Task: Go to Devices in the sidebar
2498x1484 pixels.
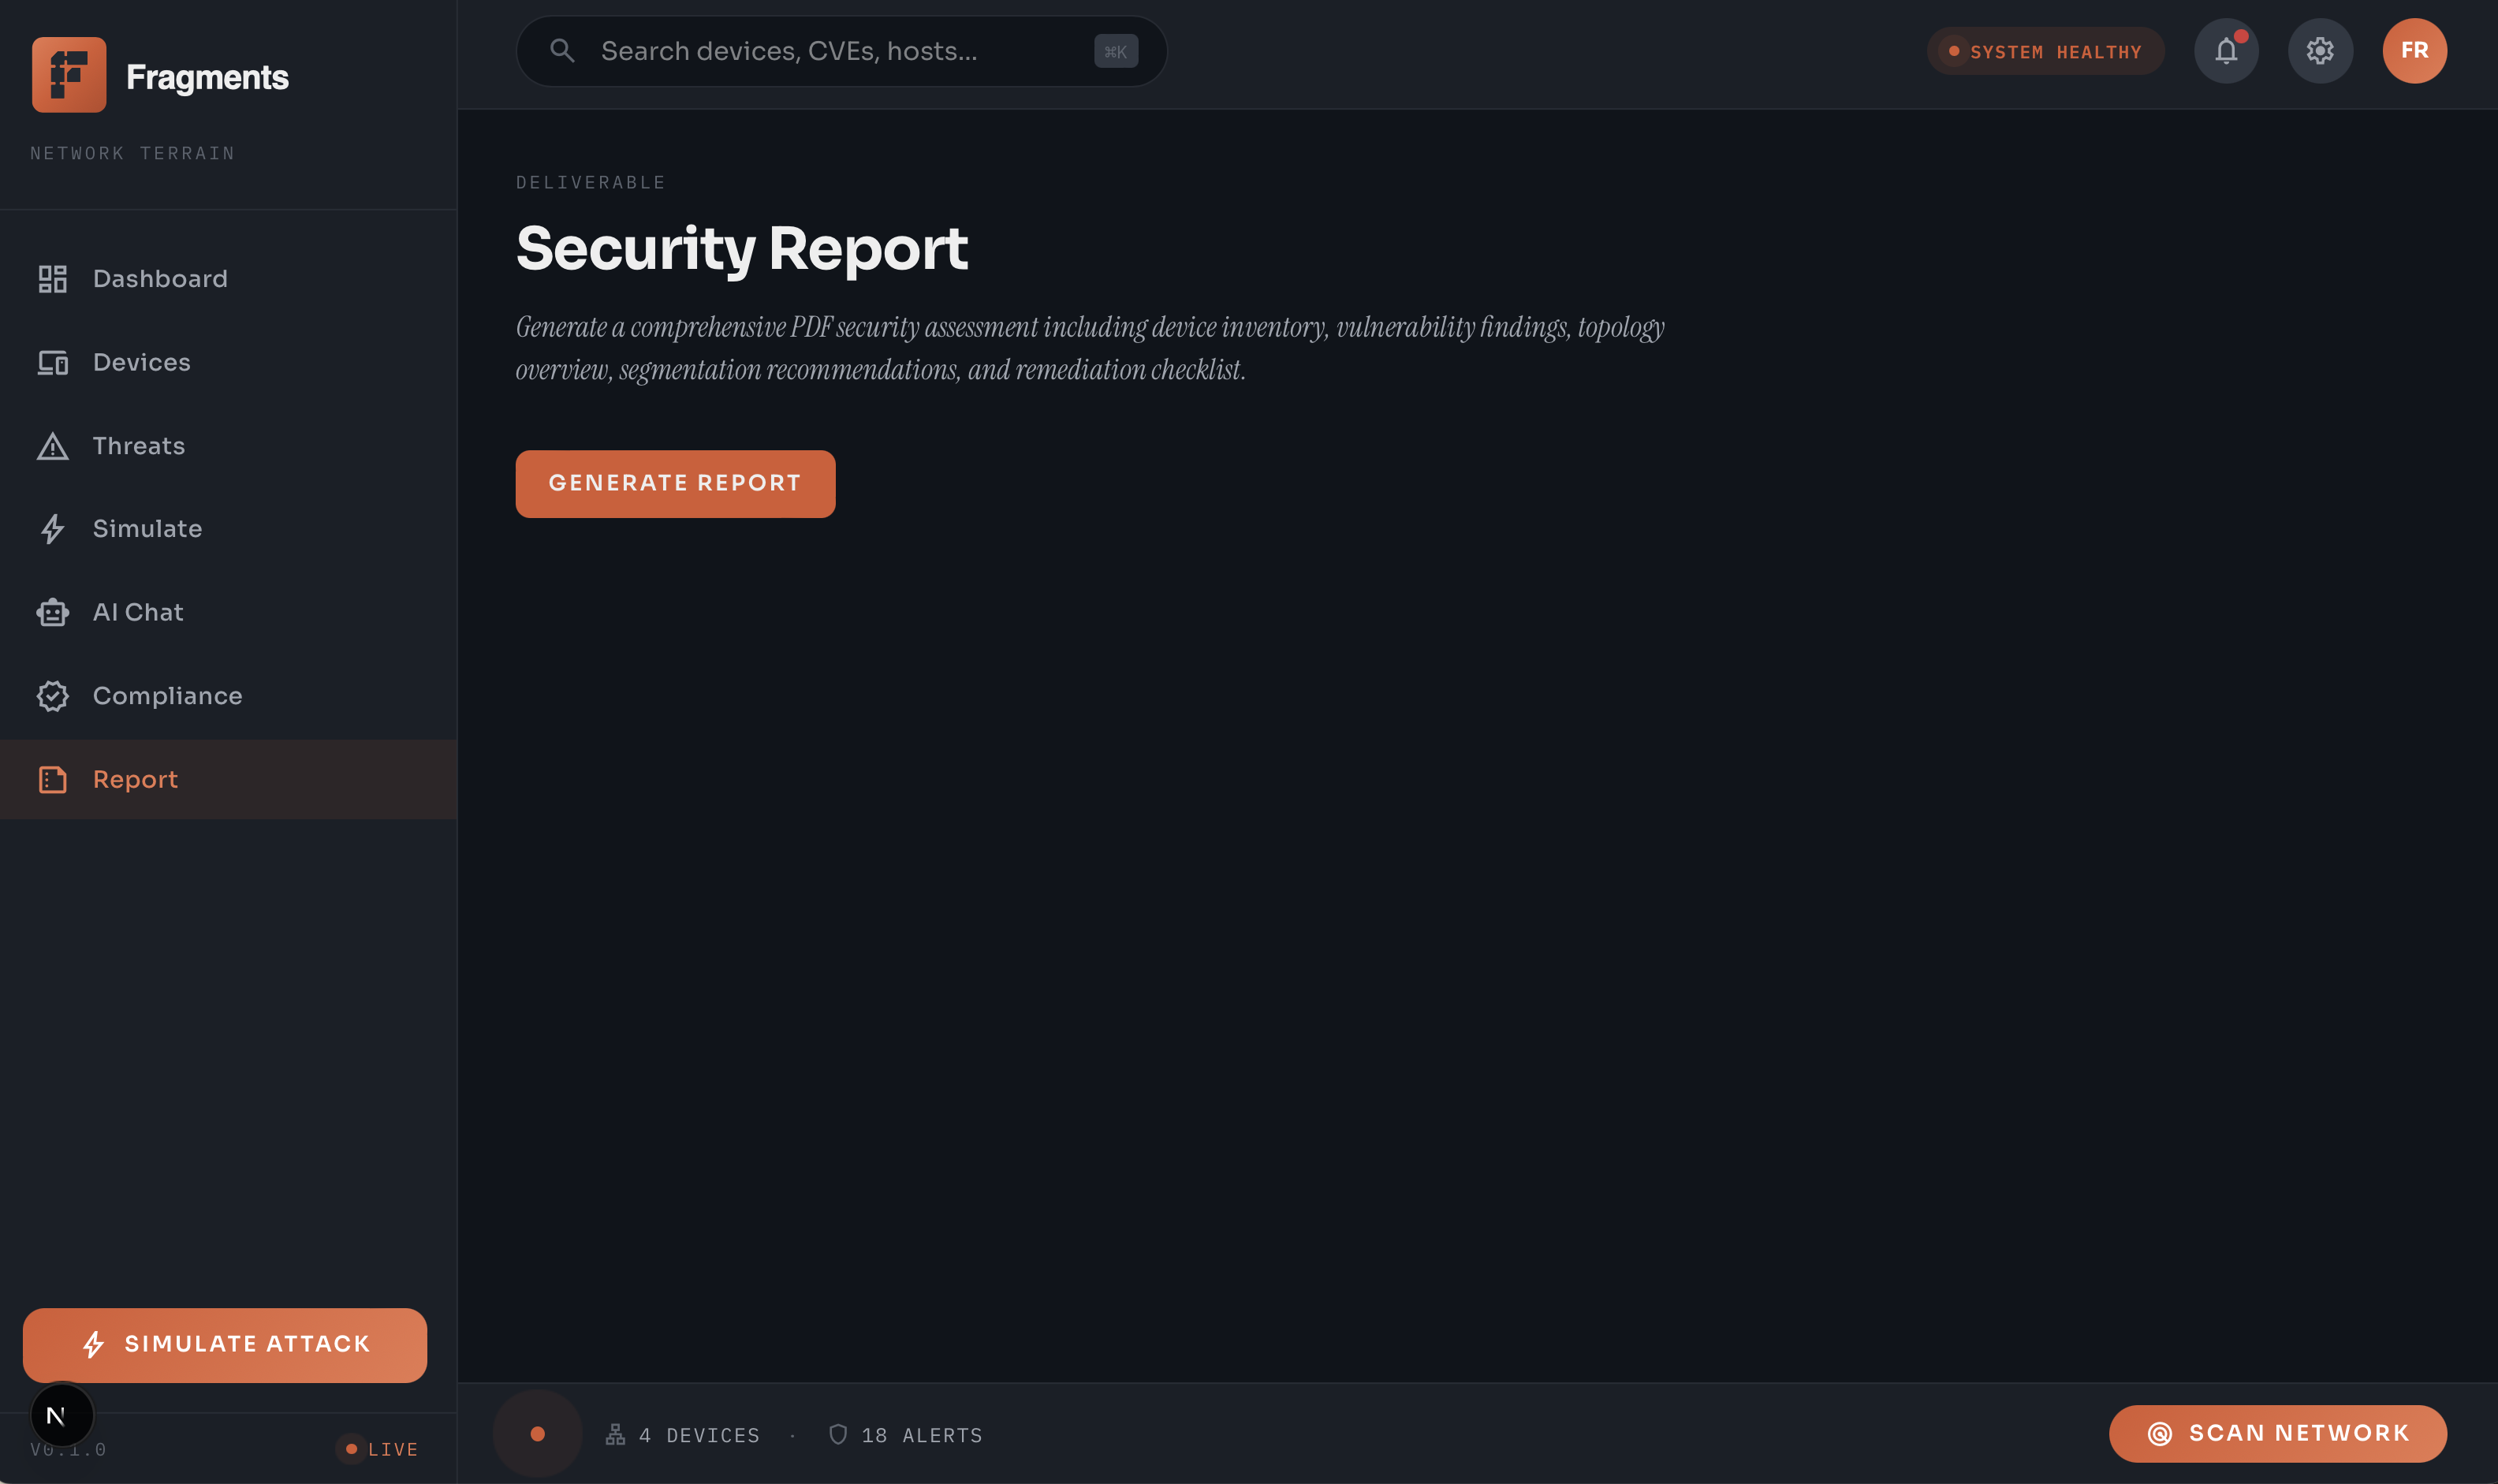Action: [x=141, y=362]
